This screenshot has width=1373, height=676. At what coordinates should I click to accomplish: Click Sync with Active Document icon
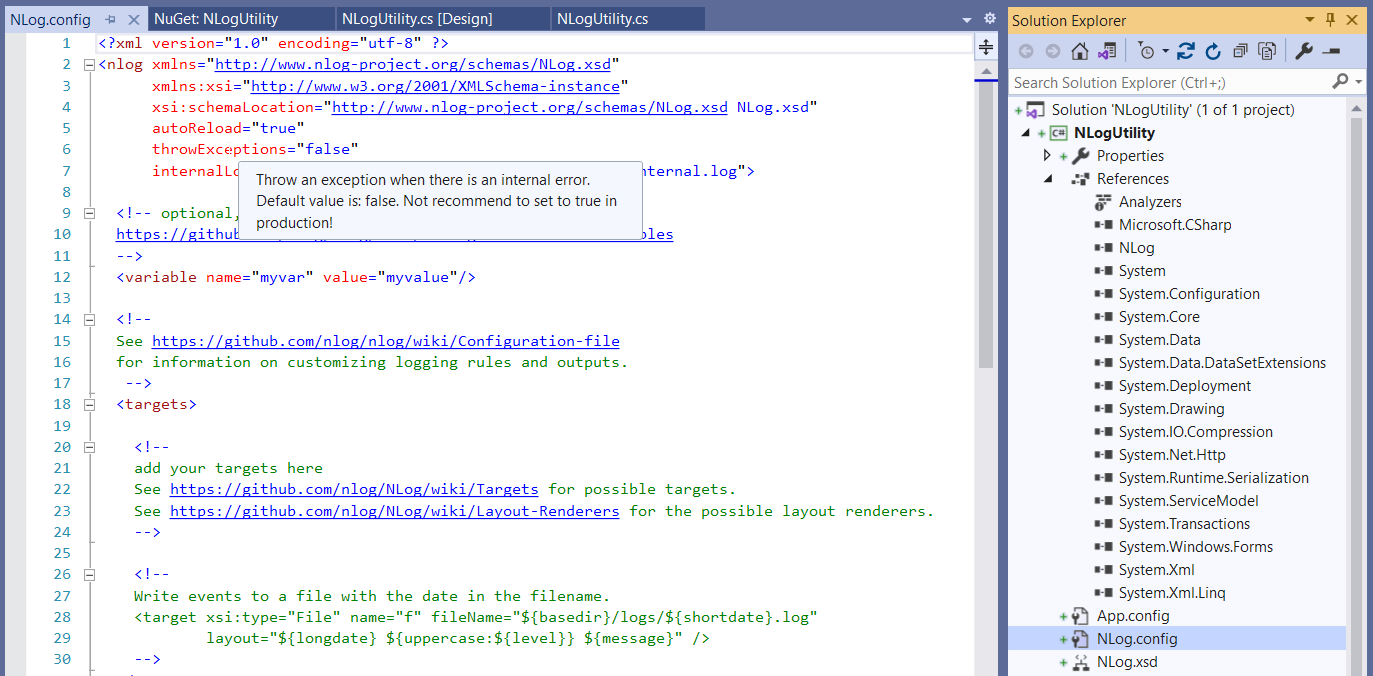[1186, 51]
